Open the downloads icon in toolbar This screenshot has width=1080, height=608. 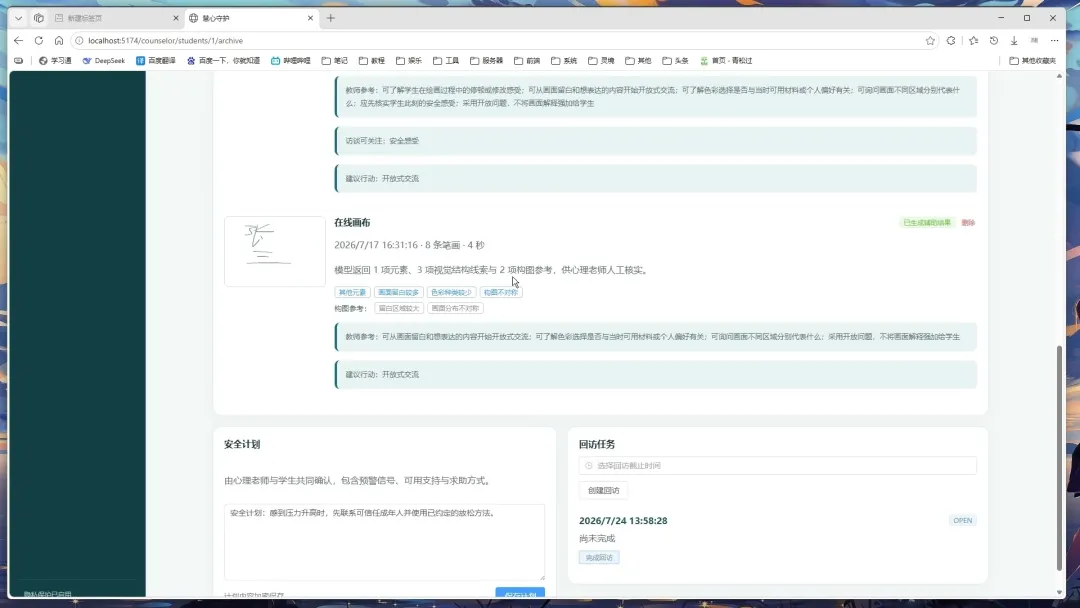coord(1014,41)
